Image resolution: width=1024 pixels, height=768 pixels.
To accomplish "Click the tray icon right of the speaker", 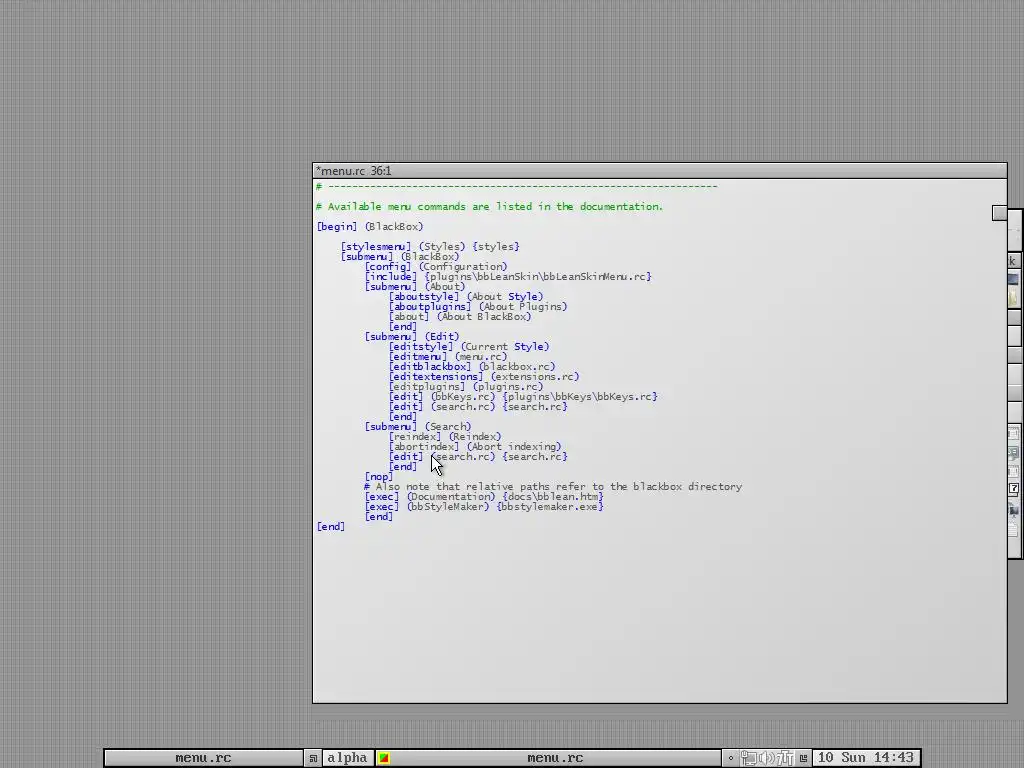I will click(x=785, y=758).
